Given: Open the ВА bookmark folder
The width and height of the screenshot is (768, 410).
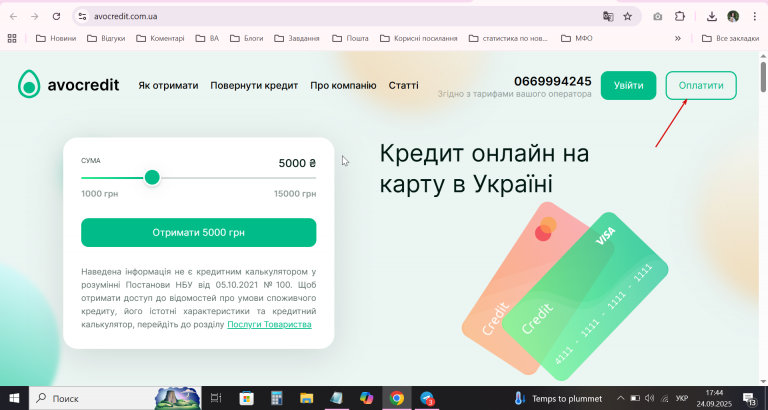Looking at the screenshot, I should tap(207, 38).
